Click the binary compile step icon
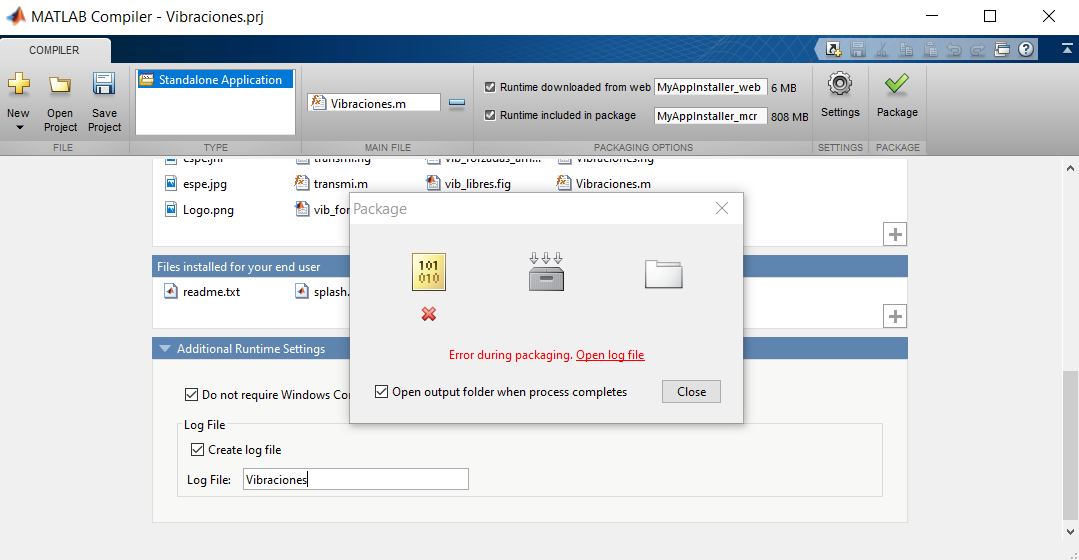This screenshot has height=560, width=1079. point(429,272)
